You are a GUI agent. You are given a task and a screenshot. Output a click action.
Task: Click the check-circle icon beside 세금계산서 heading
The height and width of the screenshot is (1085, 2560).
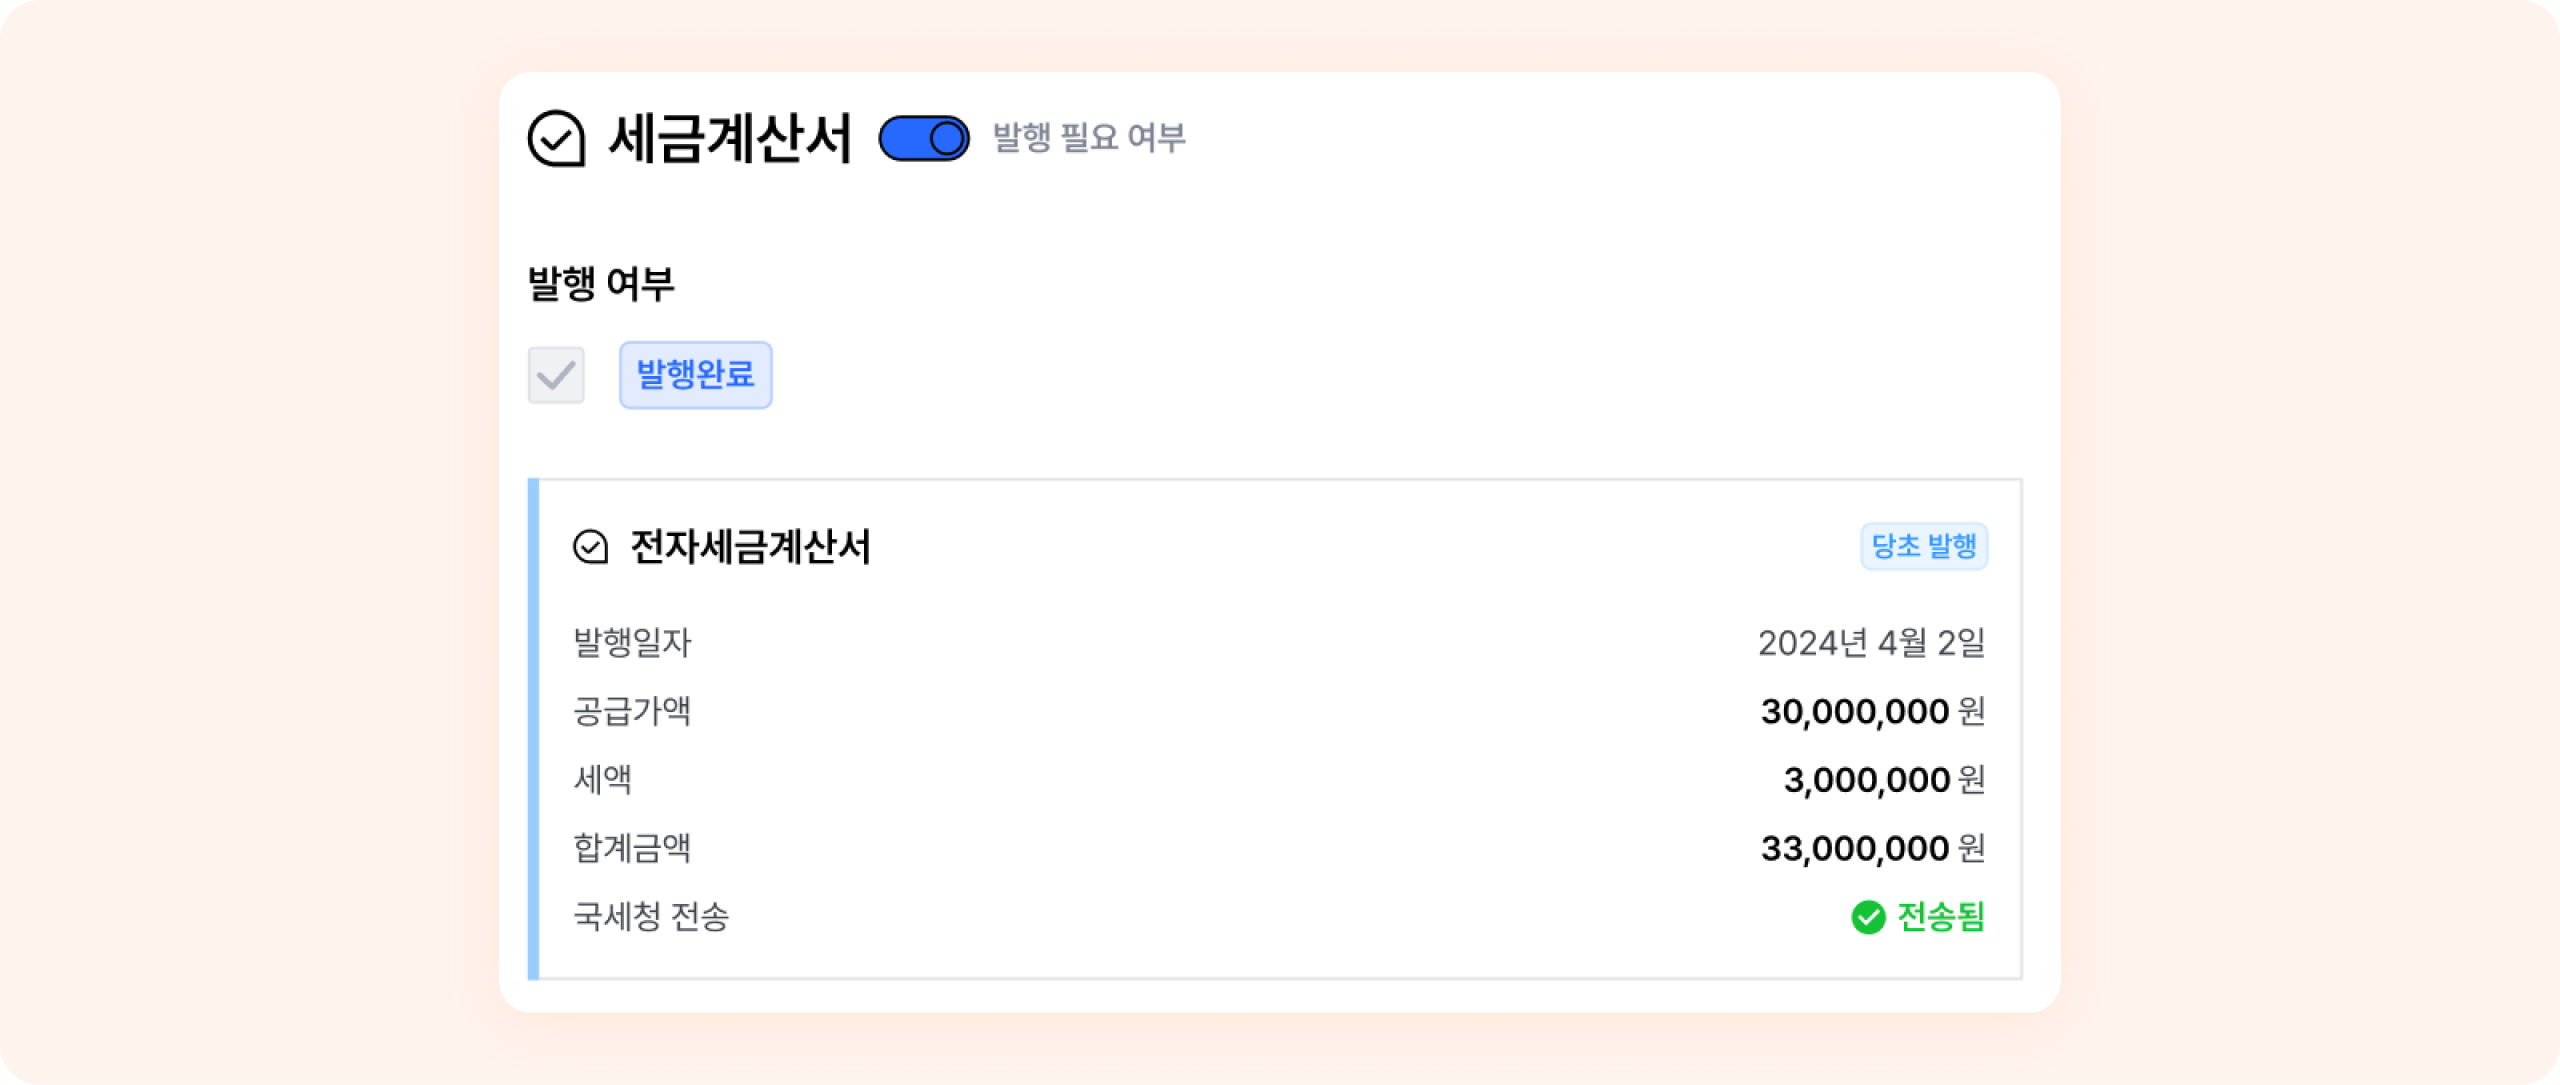(556, 138)
